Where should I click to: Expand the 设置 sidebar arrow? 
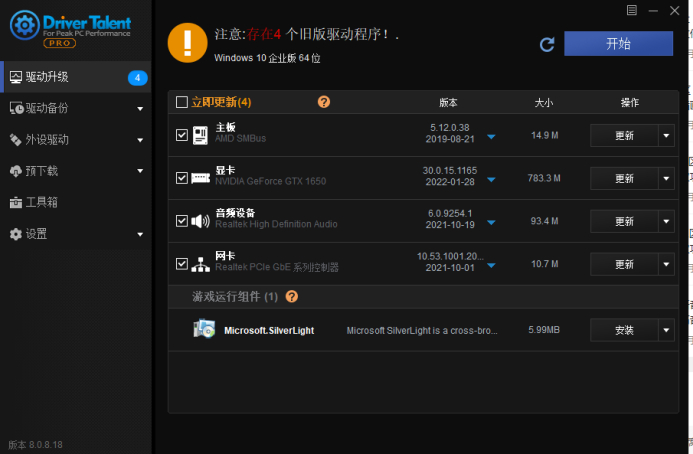click(x=140, y=234)
